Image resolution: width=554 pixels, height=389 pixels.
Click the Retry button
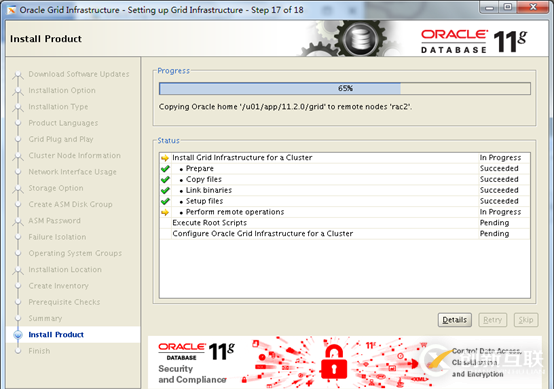(x=493, y=320)
